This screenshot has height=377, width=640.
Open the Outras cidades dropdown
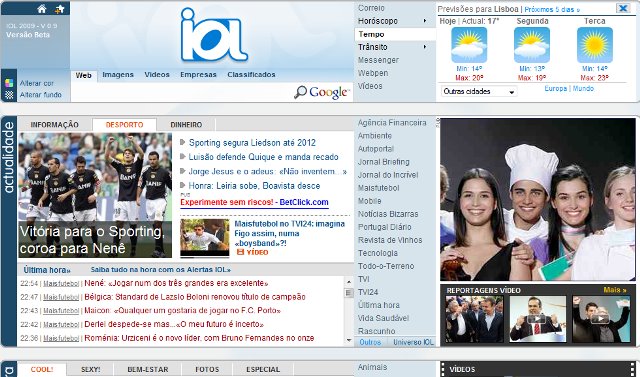tap(479, 91)
